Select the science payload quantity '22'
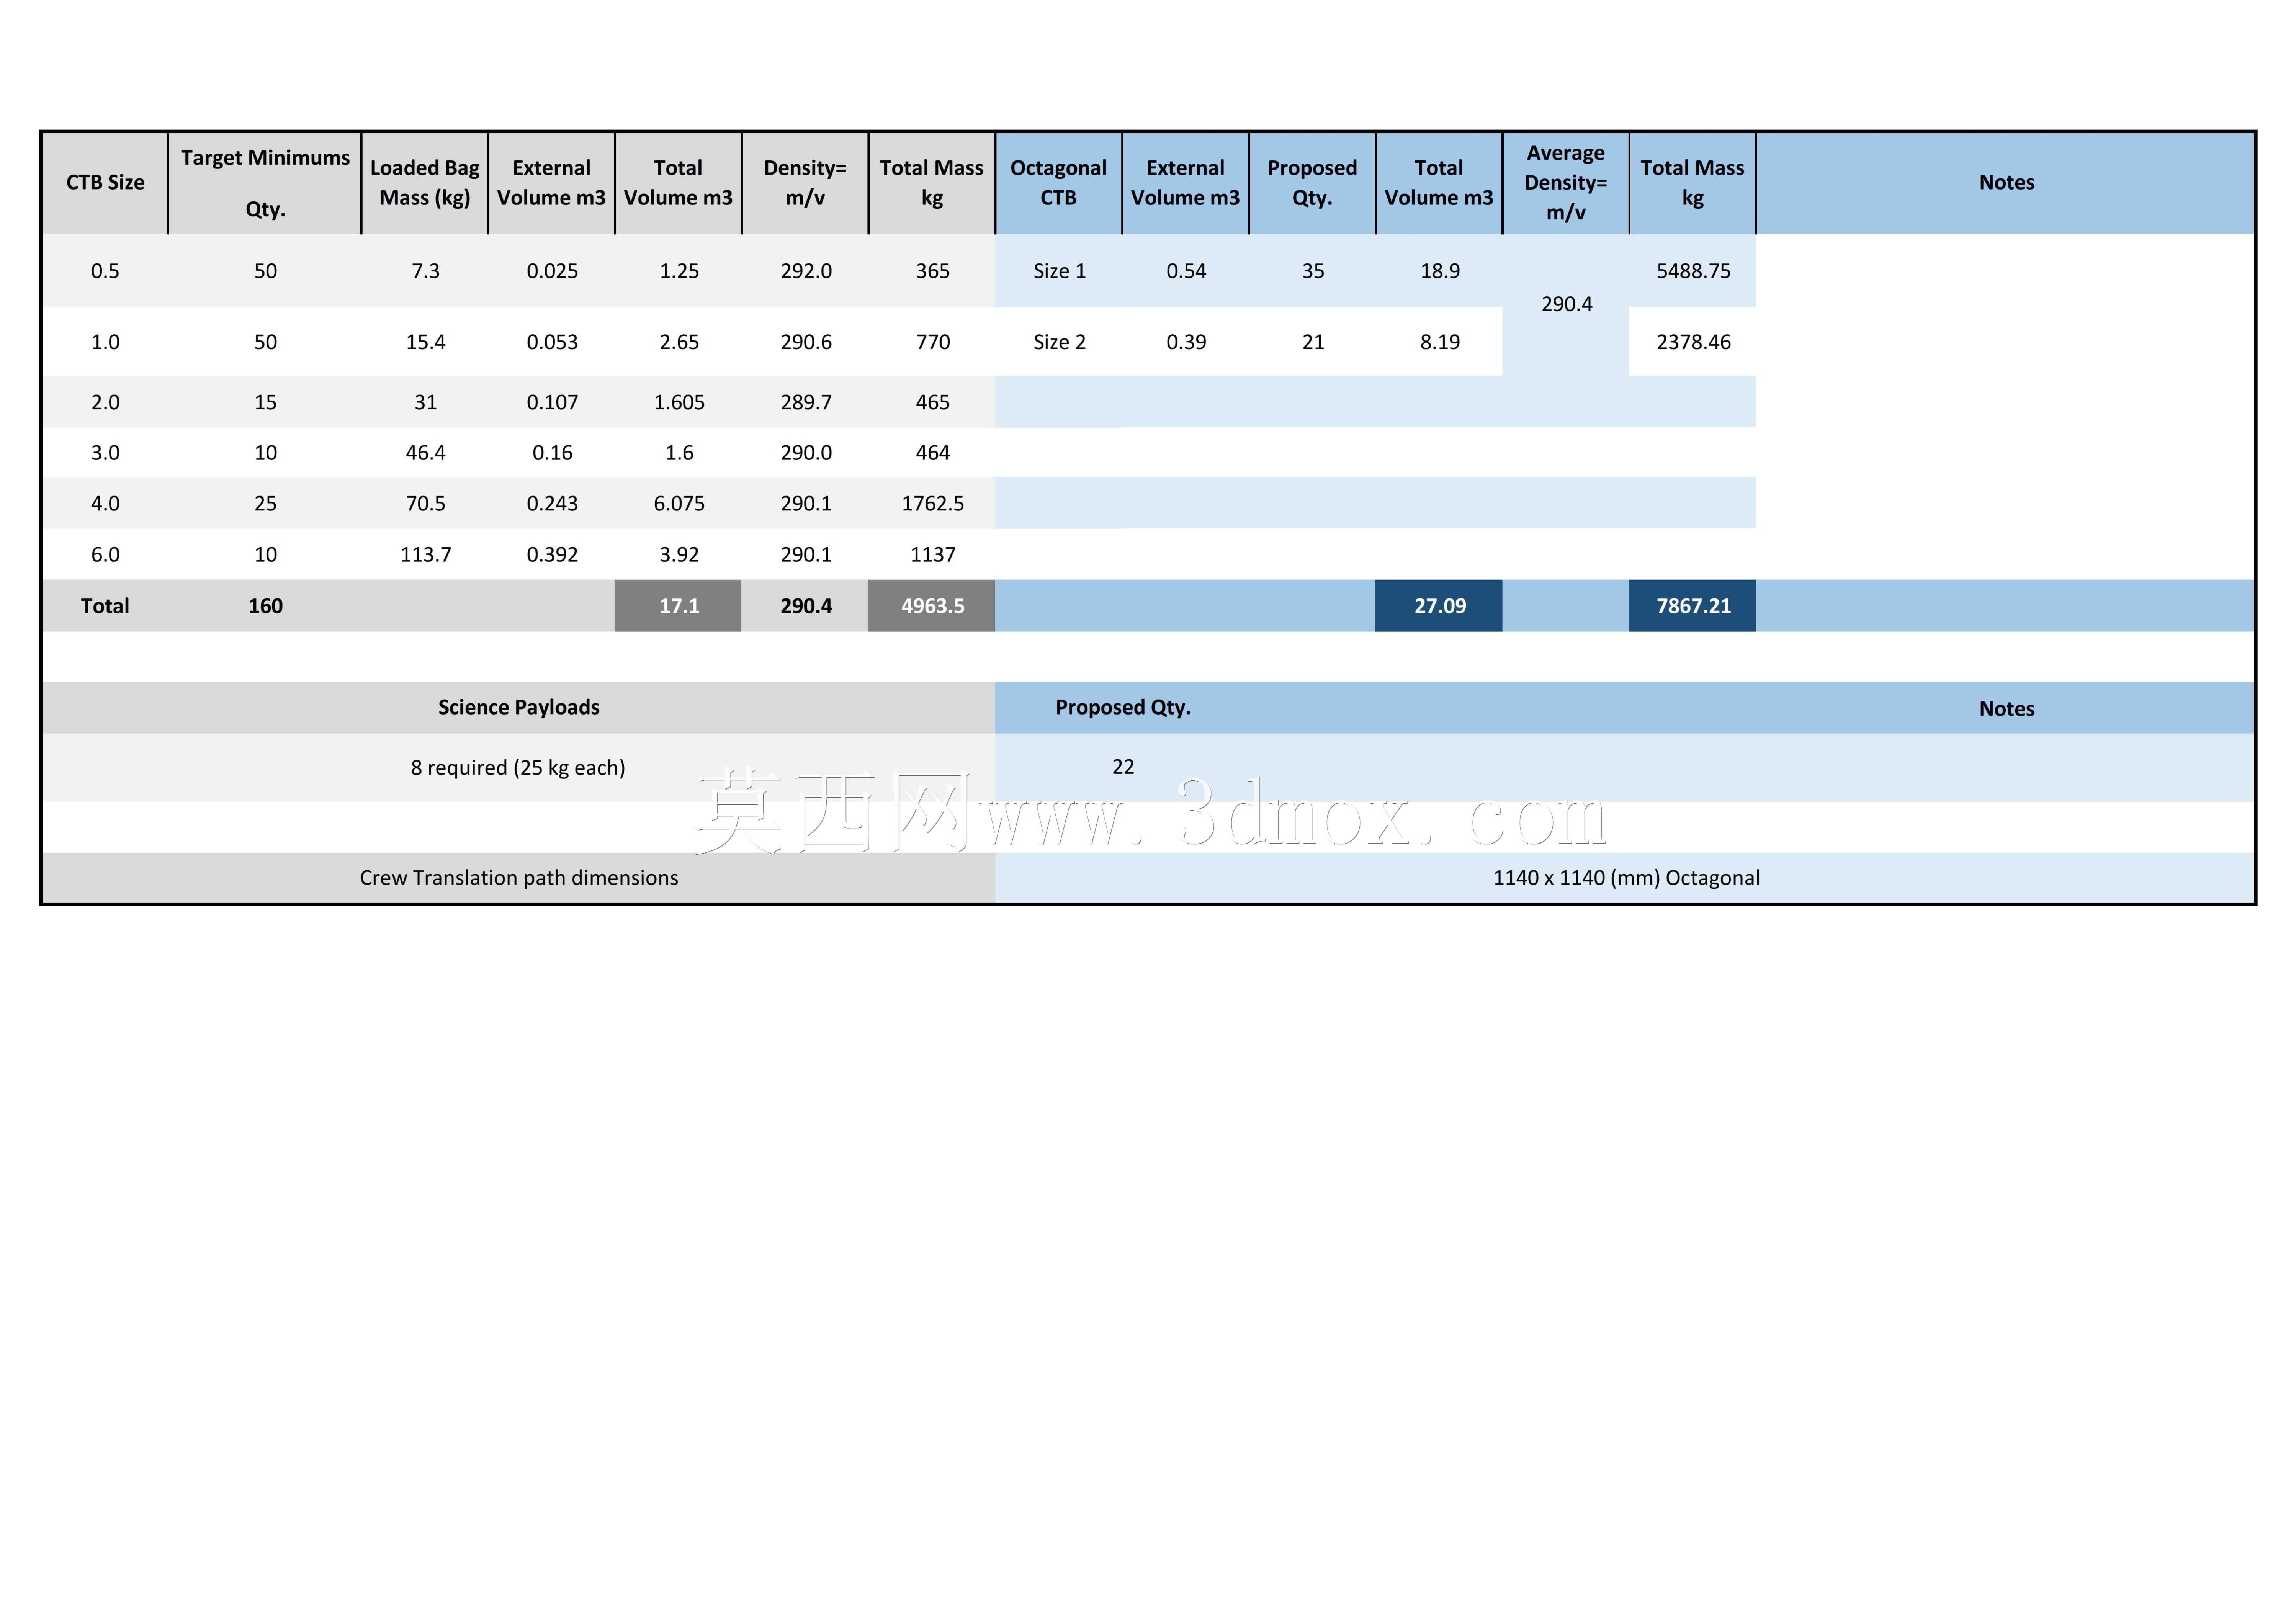2296x1622 pixels. 1123,767
